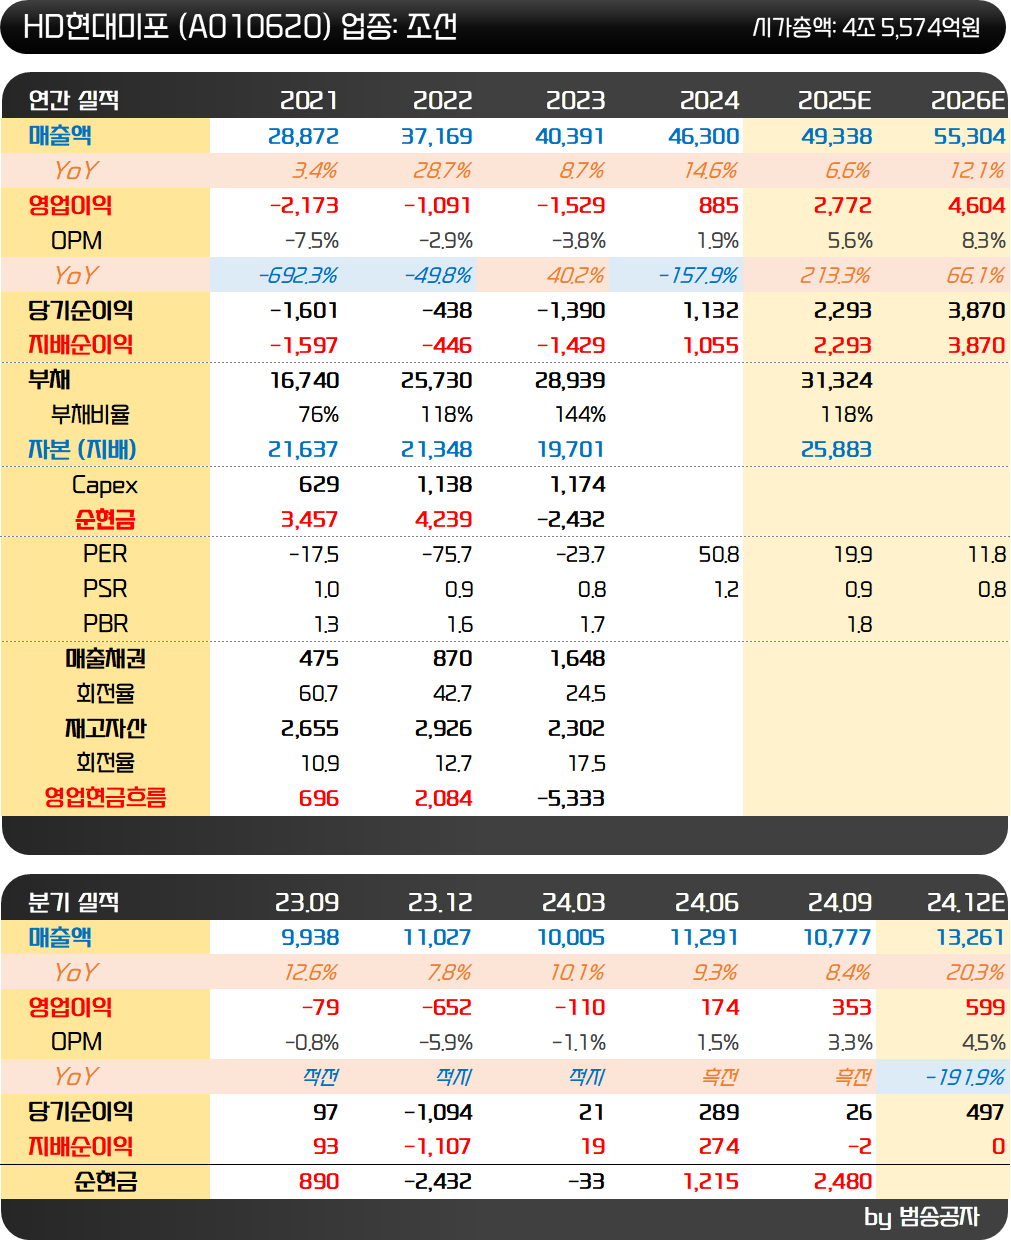Click the 24.12E quarter column header
Image resolution: width=1011 pixels, height=1240 pixels.
(966, 902)
